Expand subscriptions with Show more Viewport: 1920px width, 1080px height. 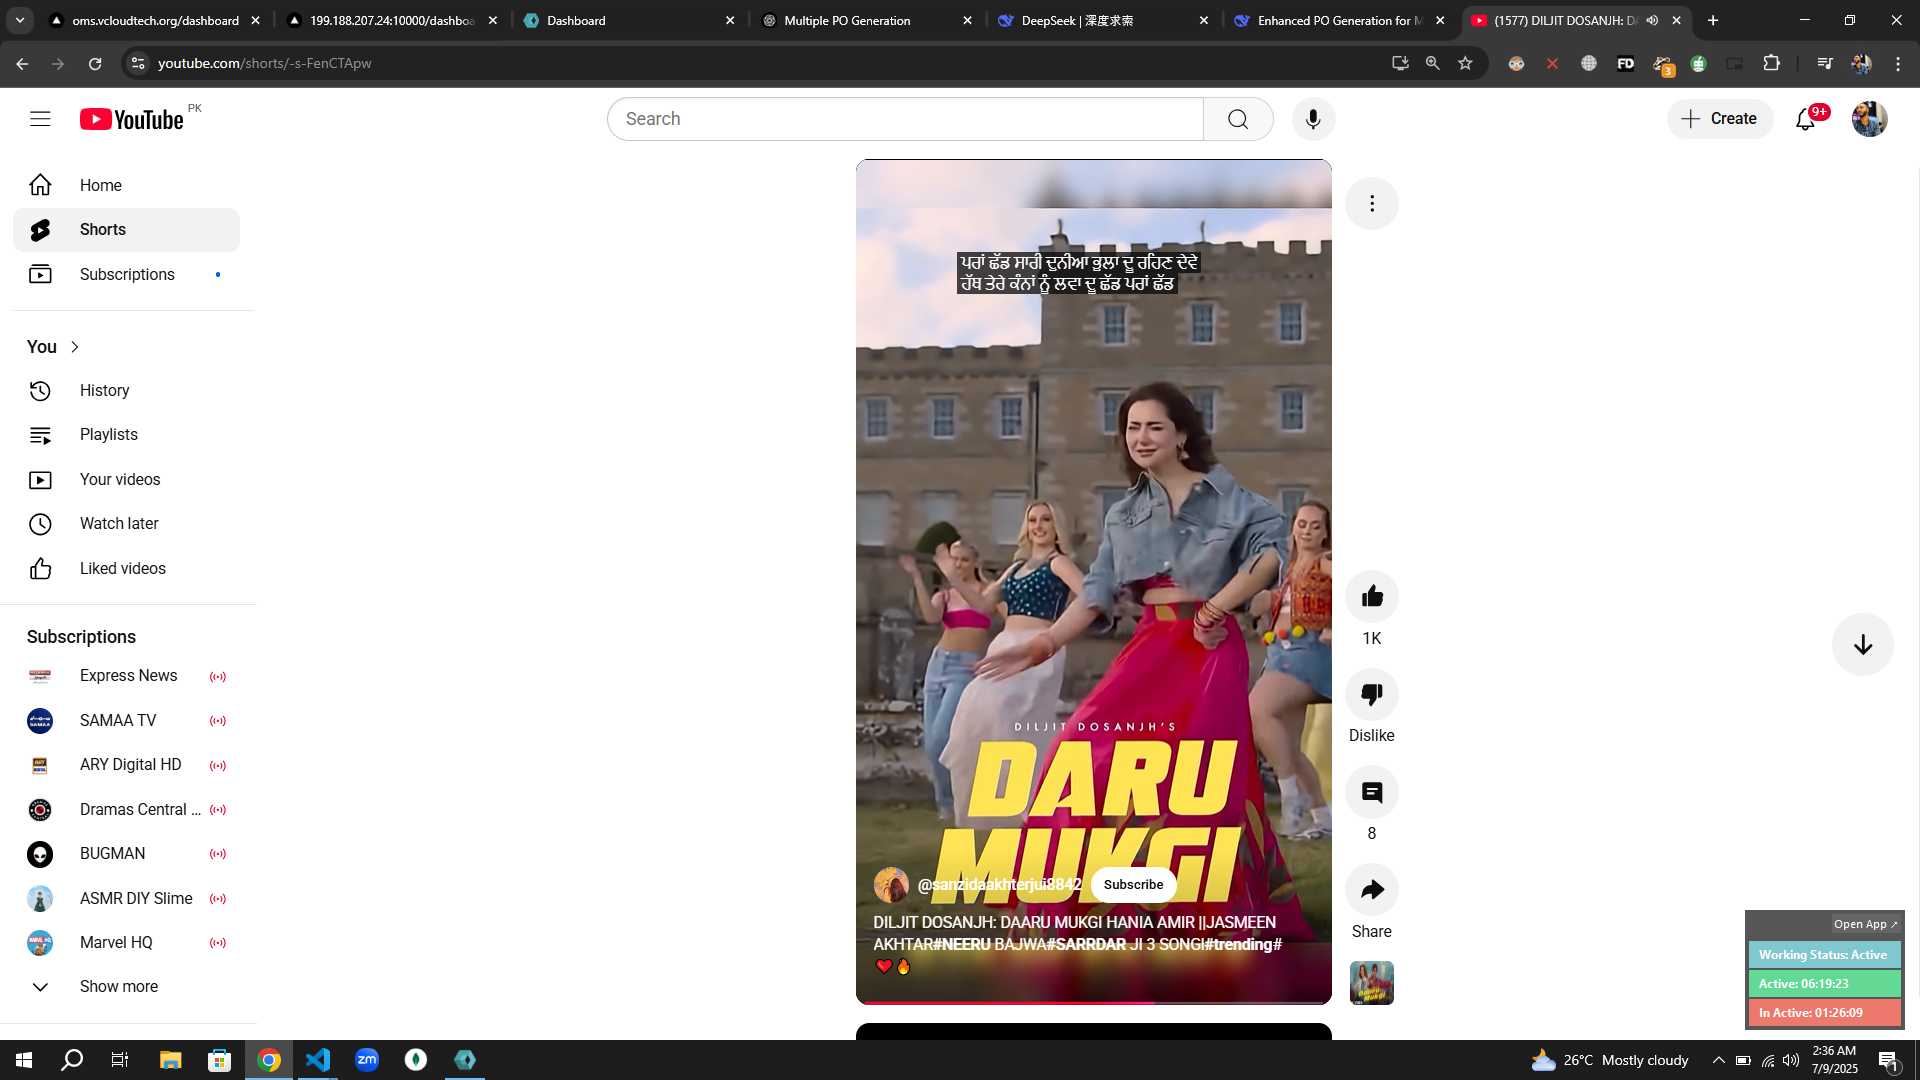pos(127,987)
